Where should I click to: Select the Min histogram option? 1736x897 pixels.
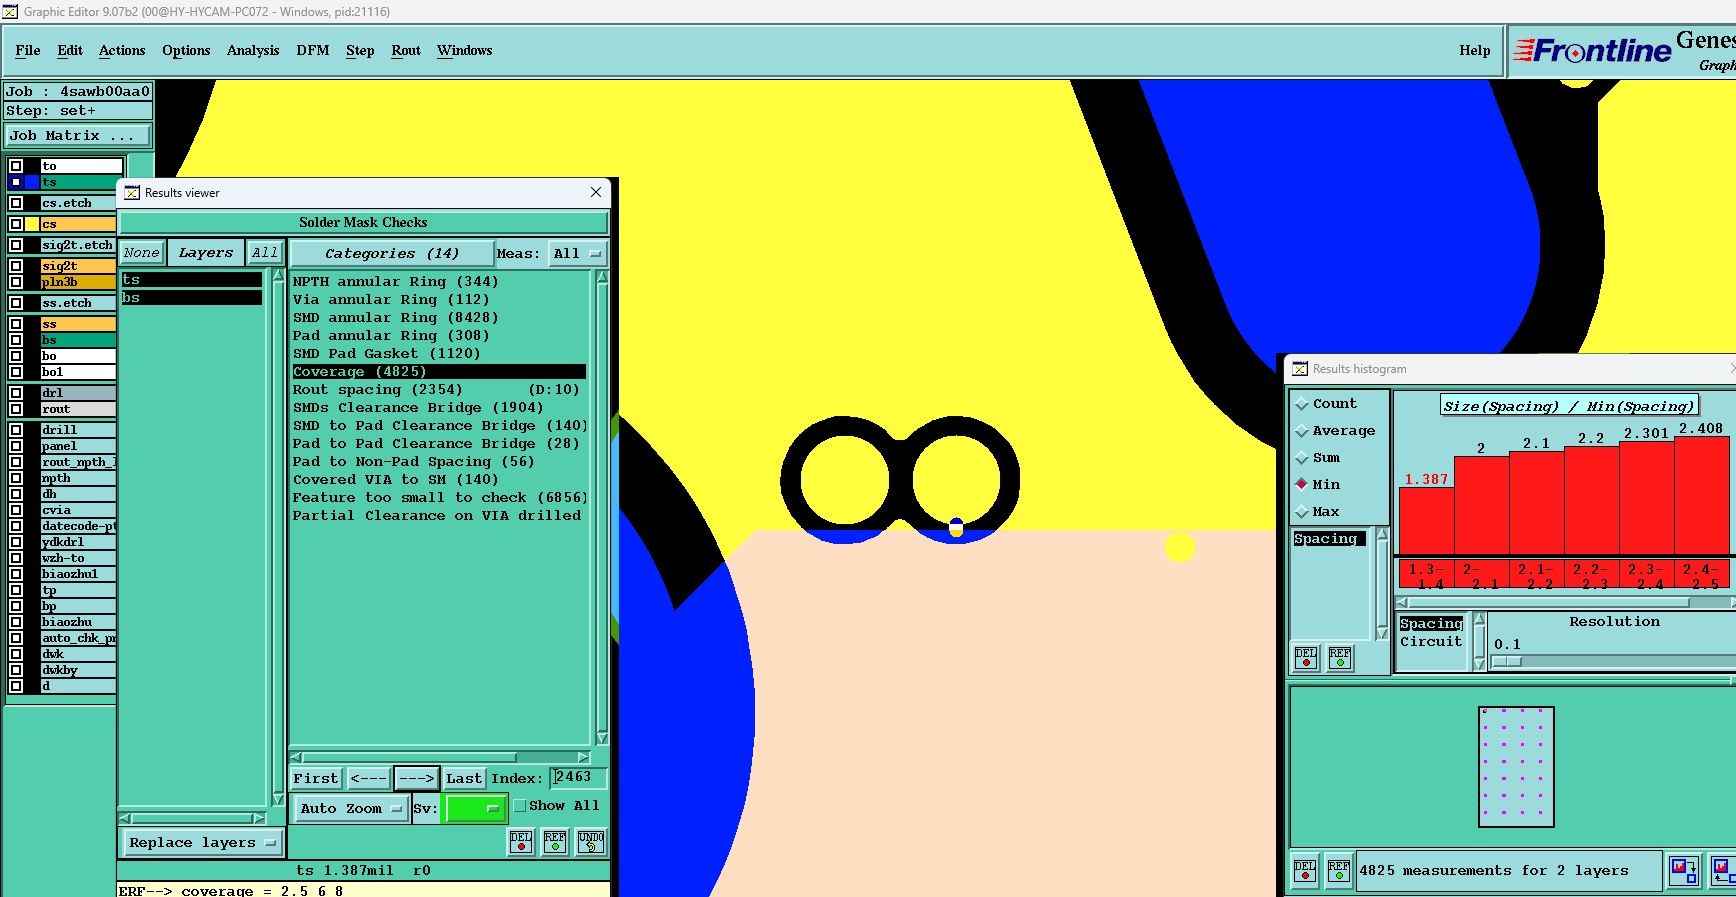(x=1302, y=484)
